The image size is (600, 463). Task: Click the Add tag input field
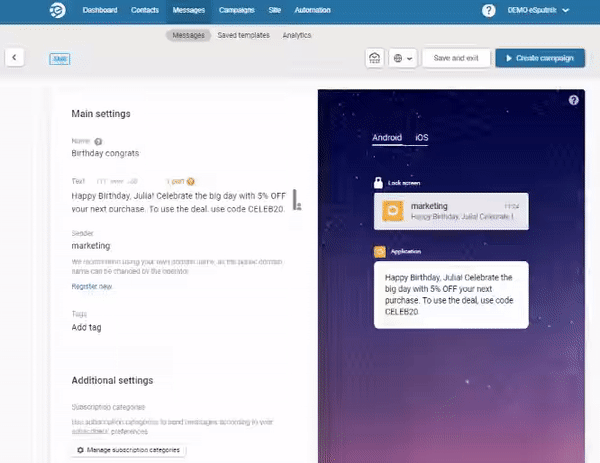[87, 327]
